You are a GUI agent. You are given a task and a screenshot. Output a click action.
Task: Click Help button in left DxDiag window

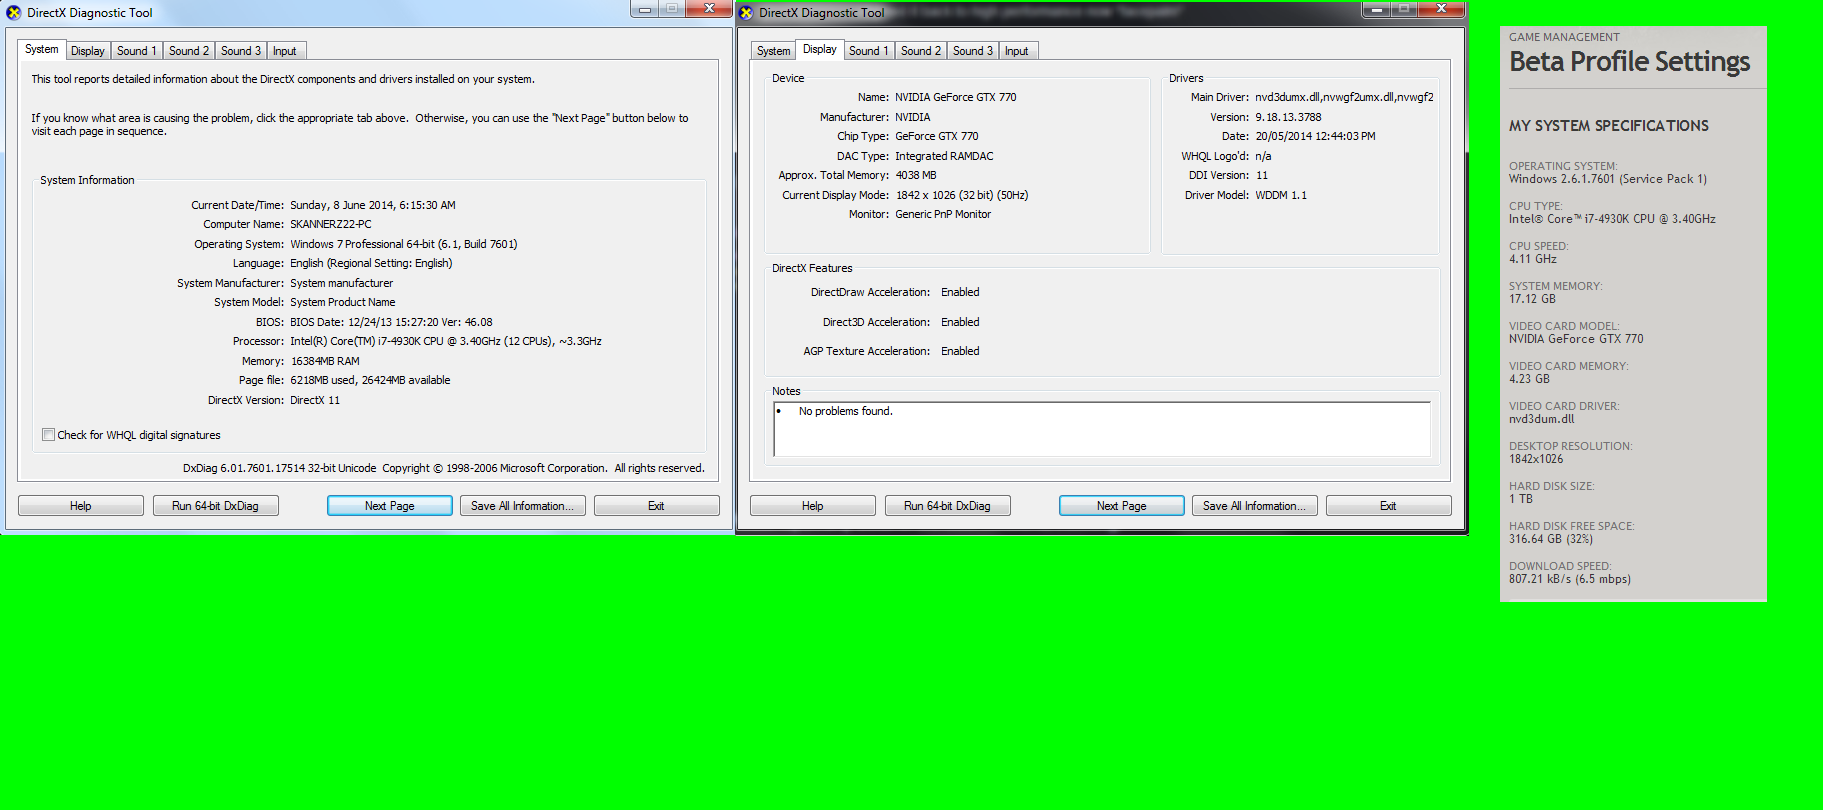(x=81, y=506)
